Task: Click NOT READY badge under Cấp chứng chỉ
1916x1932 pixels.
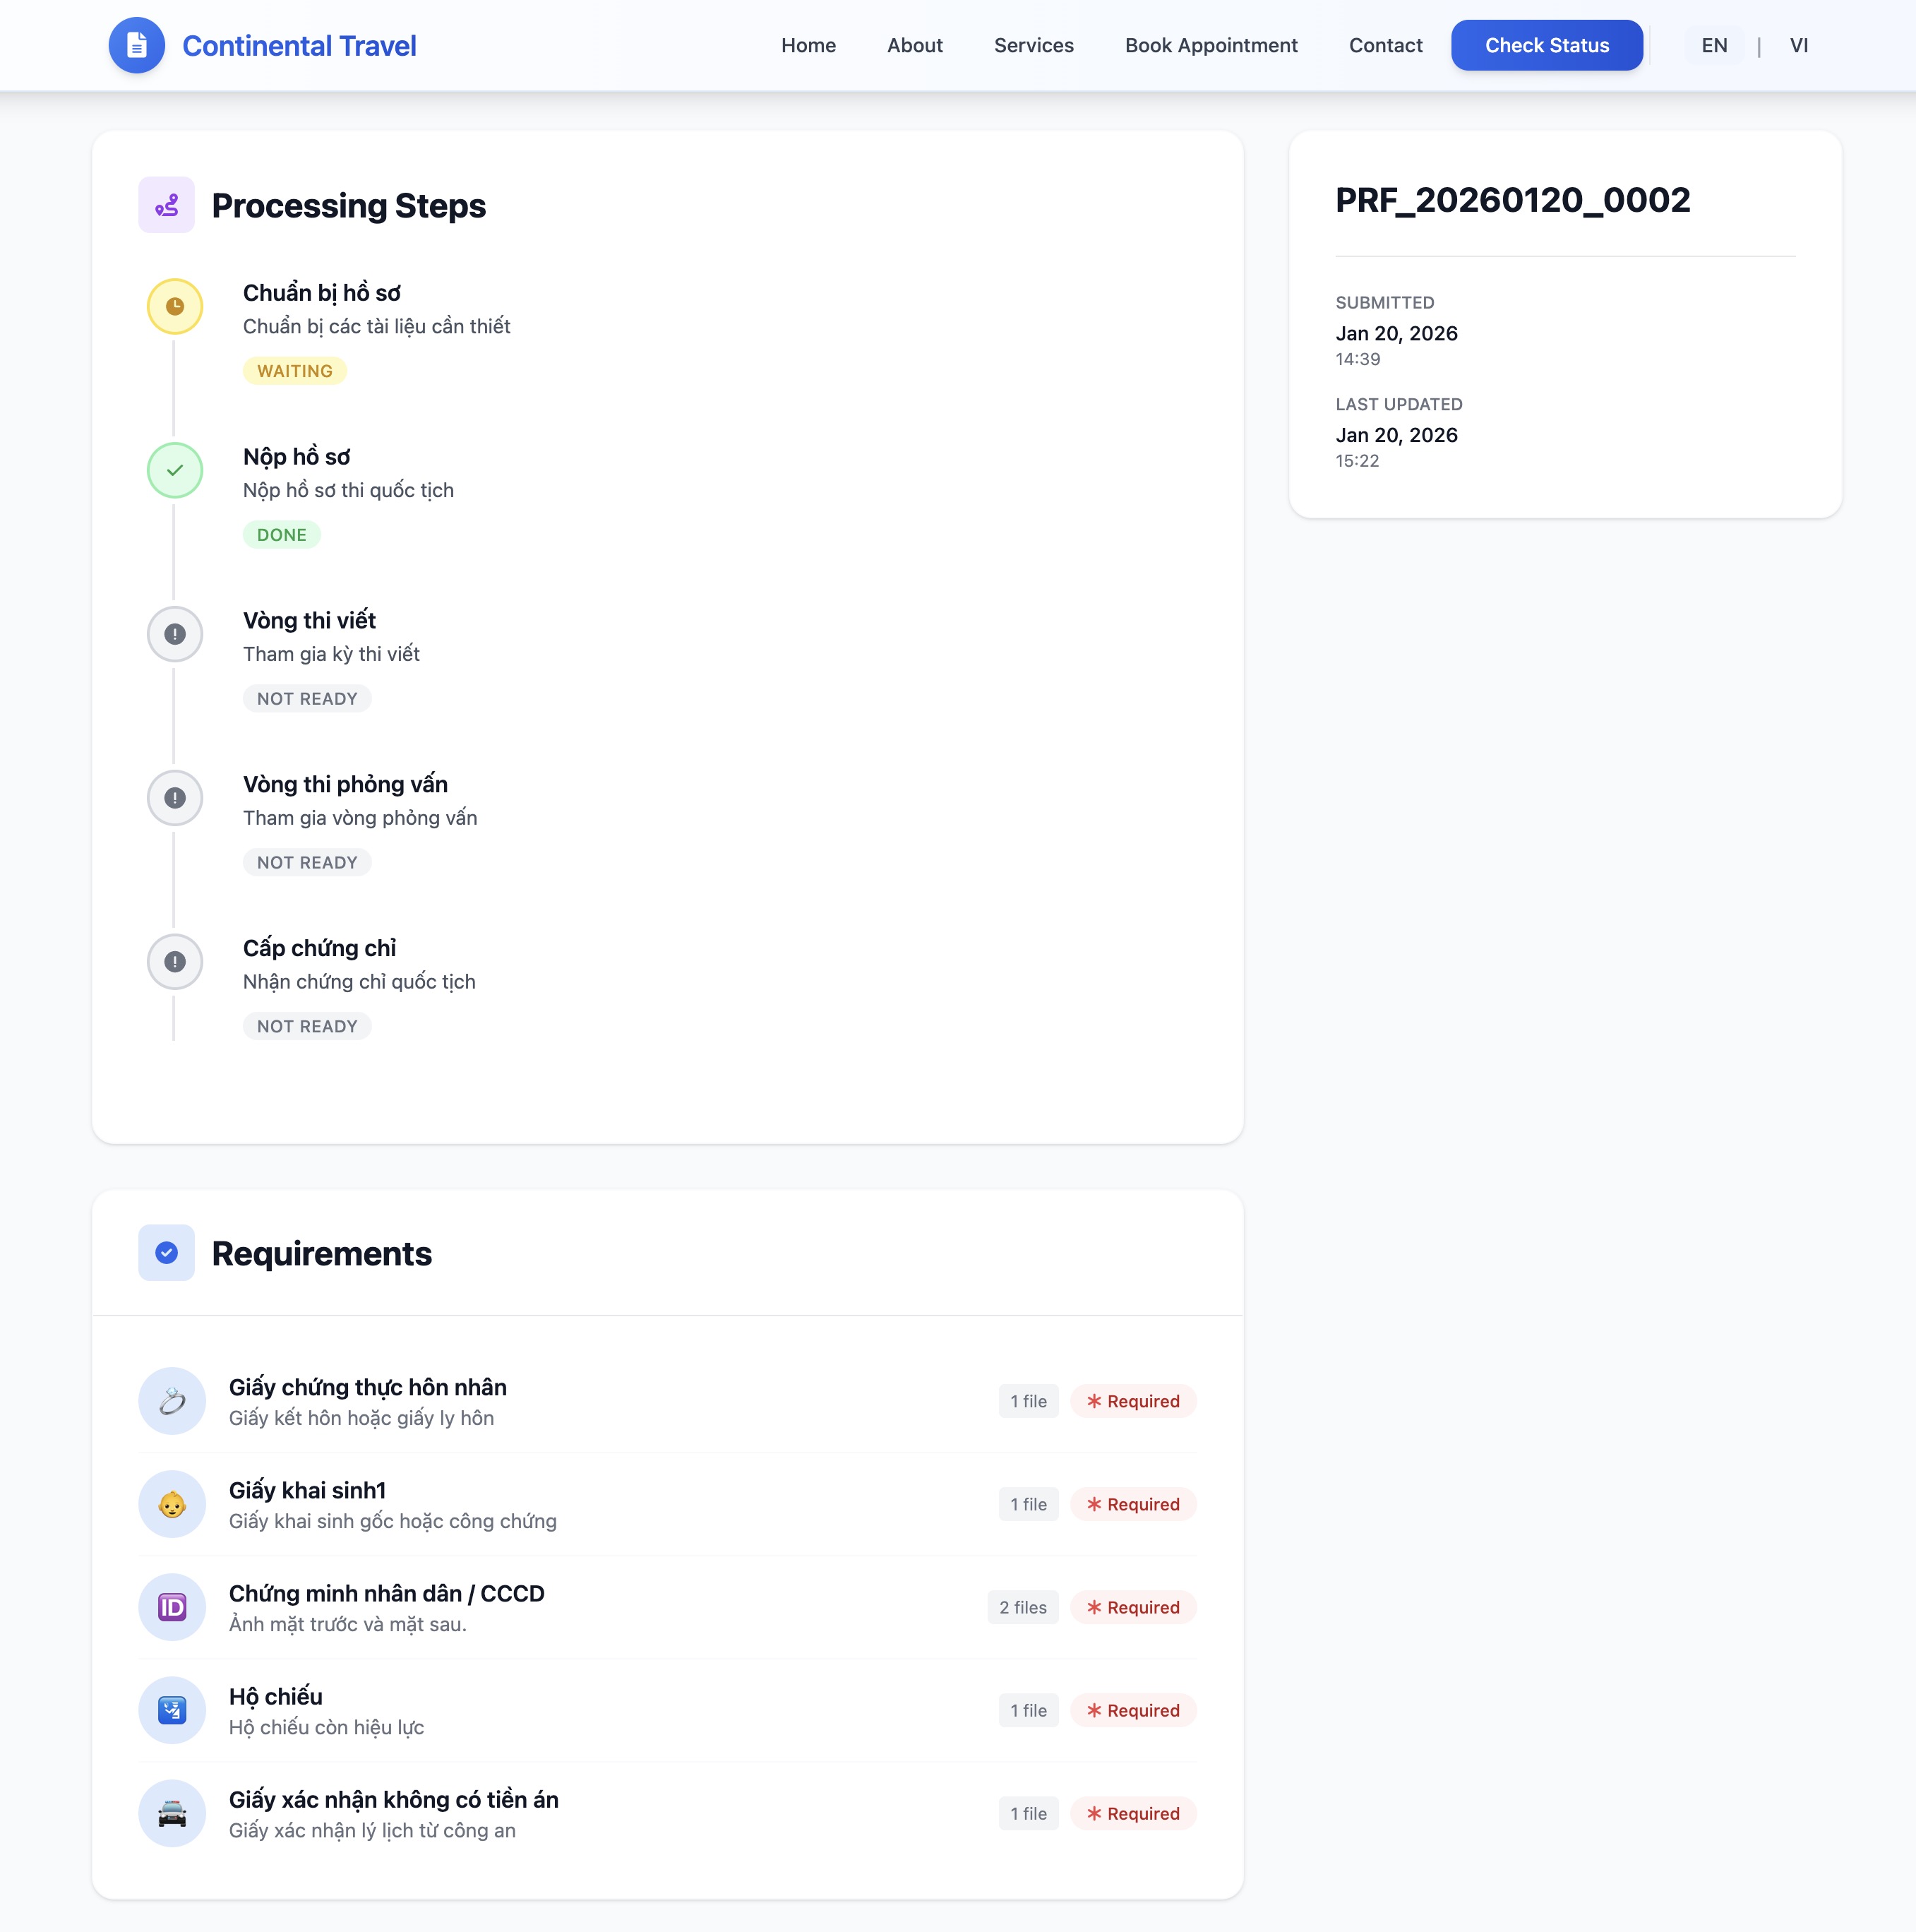Action: click(x=307, y=1027)
